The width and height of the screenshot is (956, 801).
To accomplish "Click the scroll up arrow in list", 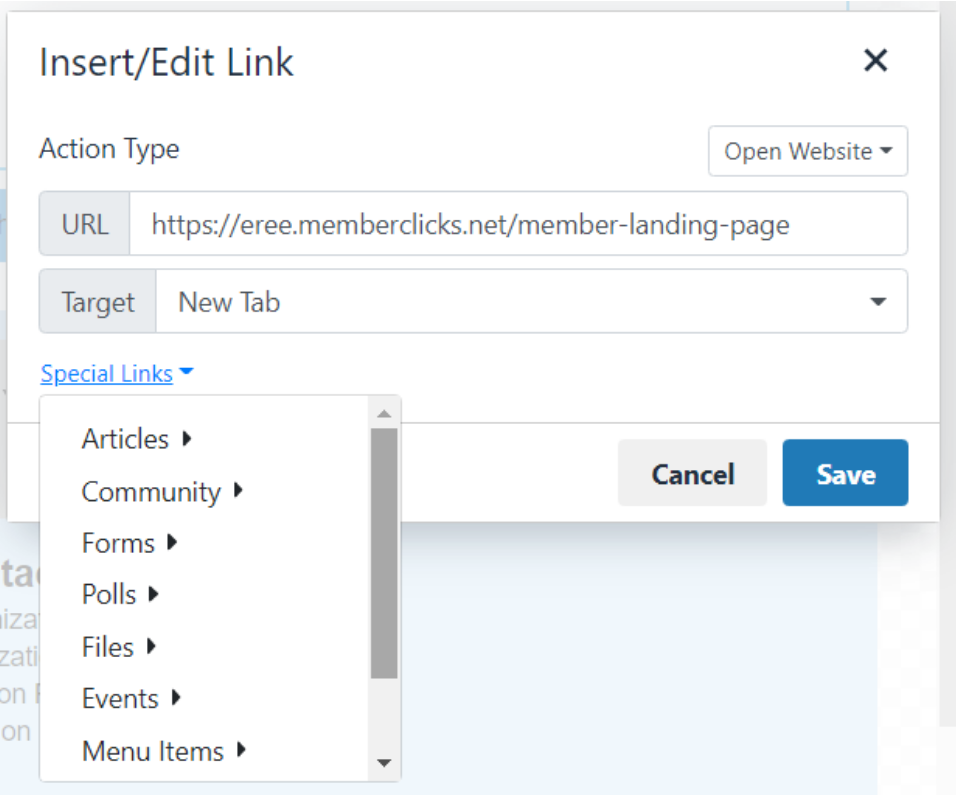I will (383, 412).
